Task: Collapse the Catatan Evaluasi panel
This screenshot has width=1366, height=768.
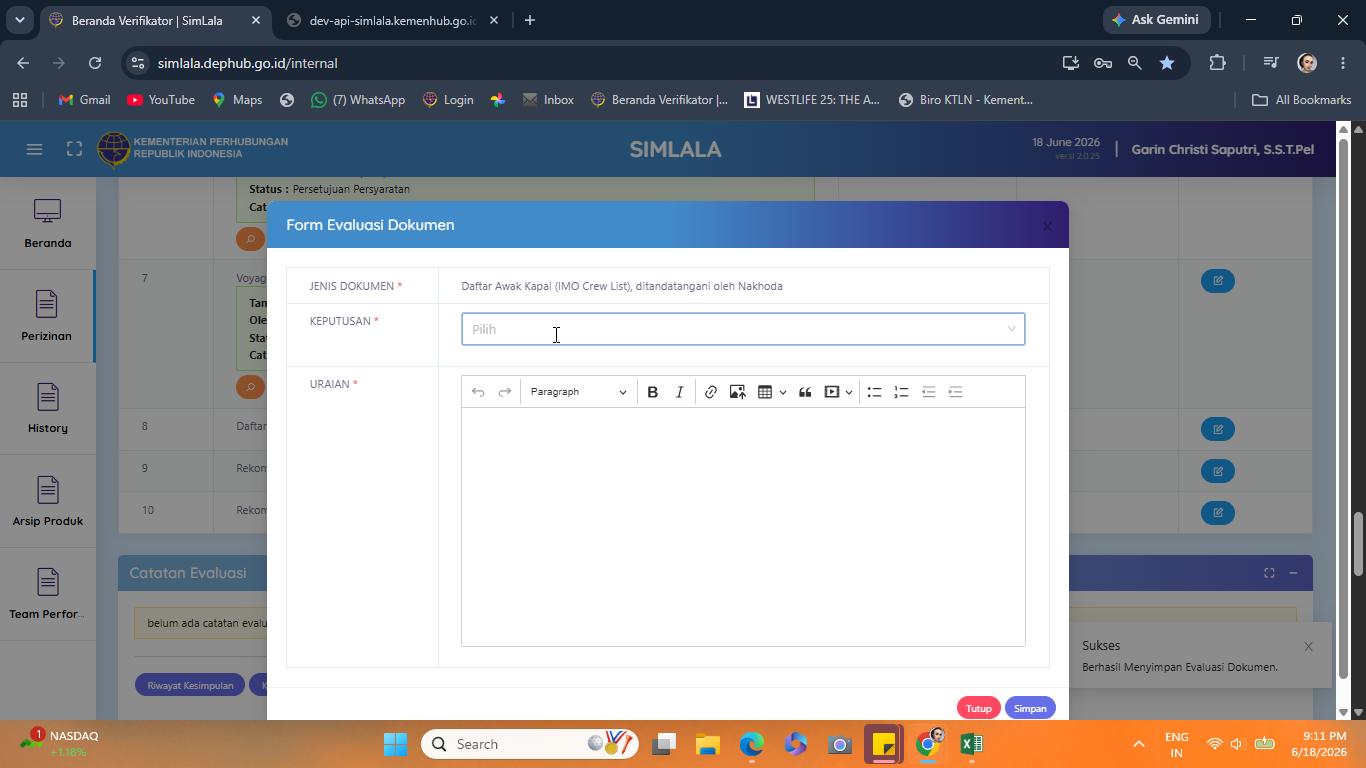Action: tap(1293, 573)
